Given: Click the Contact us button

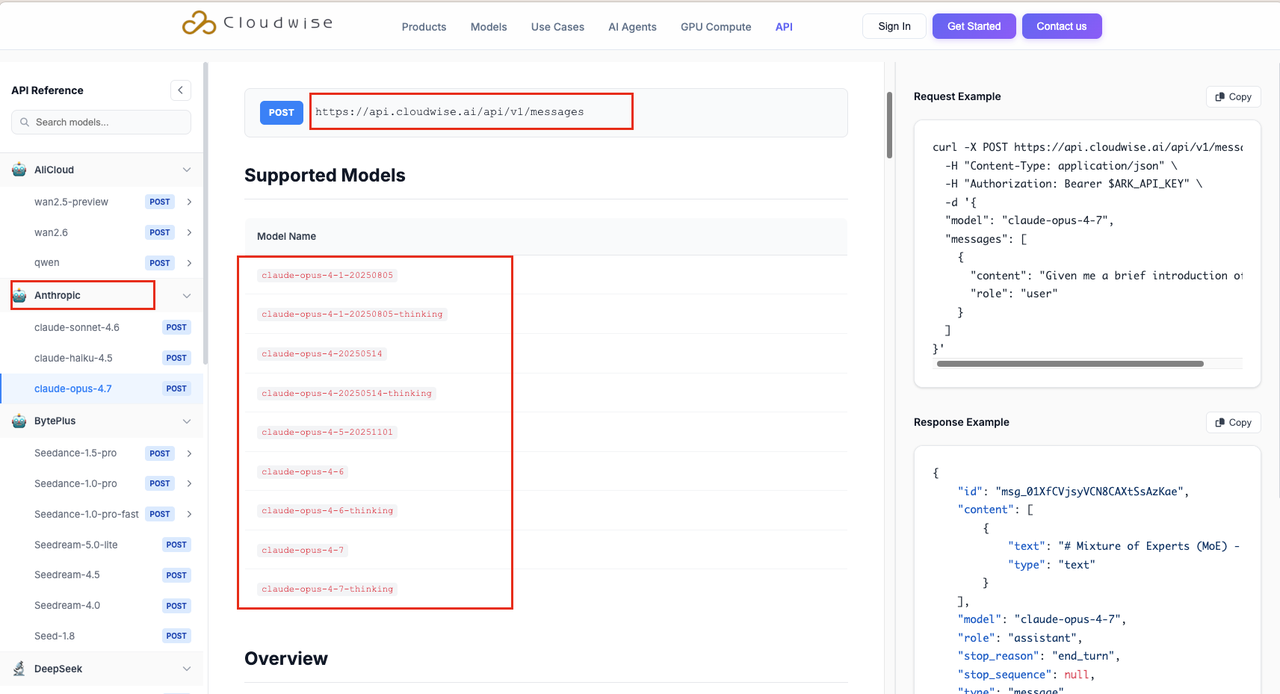Looking at the screenshot, I should pyautogui.click(x=1062, y=26).
